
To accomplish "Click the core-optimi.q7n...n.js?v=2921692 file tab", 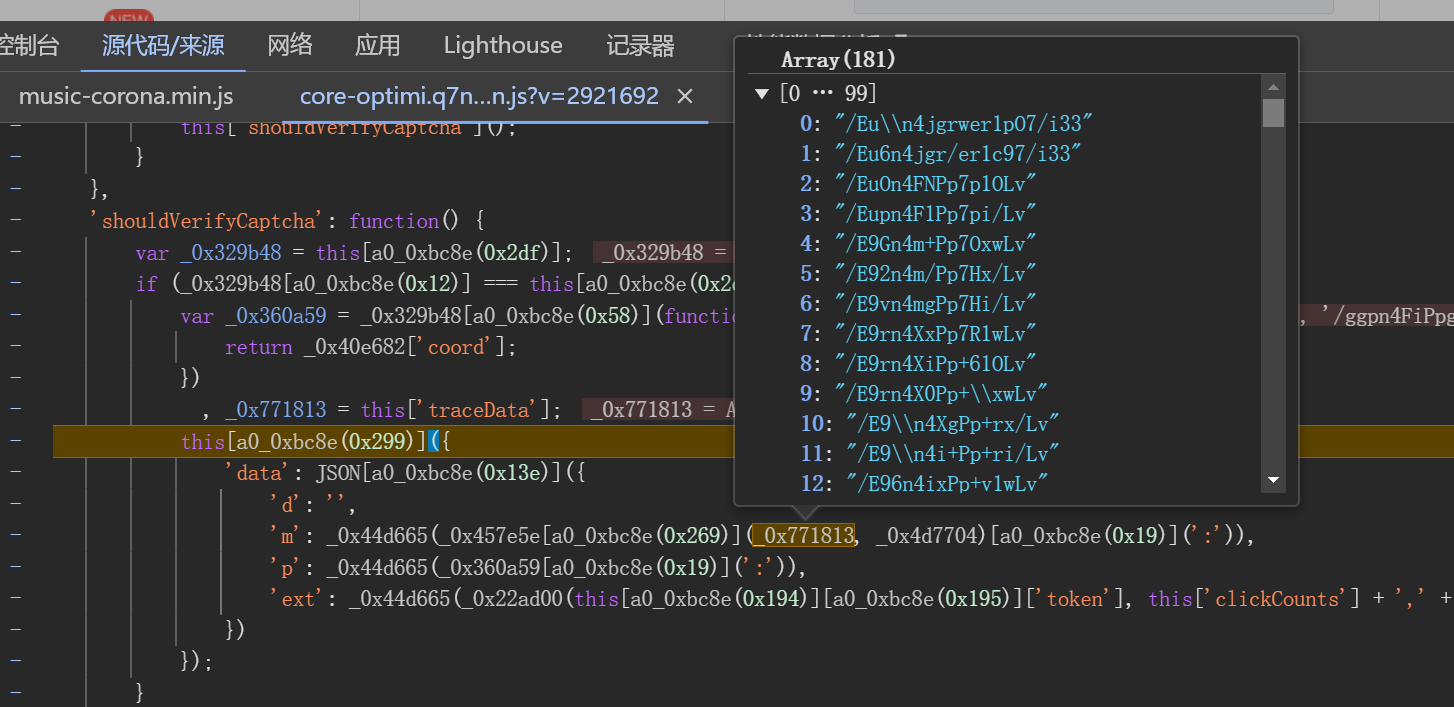I will pyautogui.click(x=479, y=96).
